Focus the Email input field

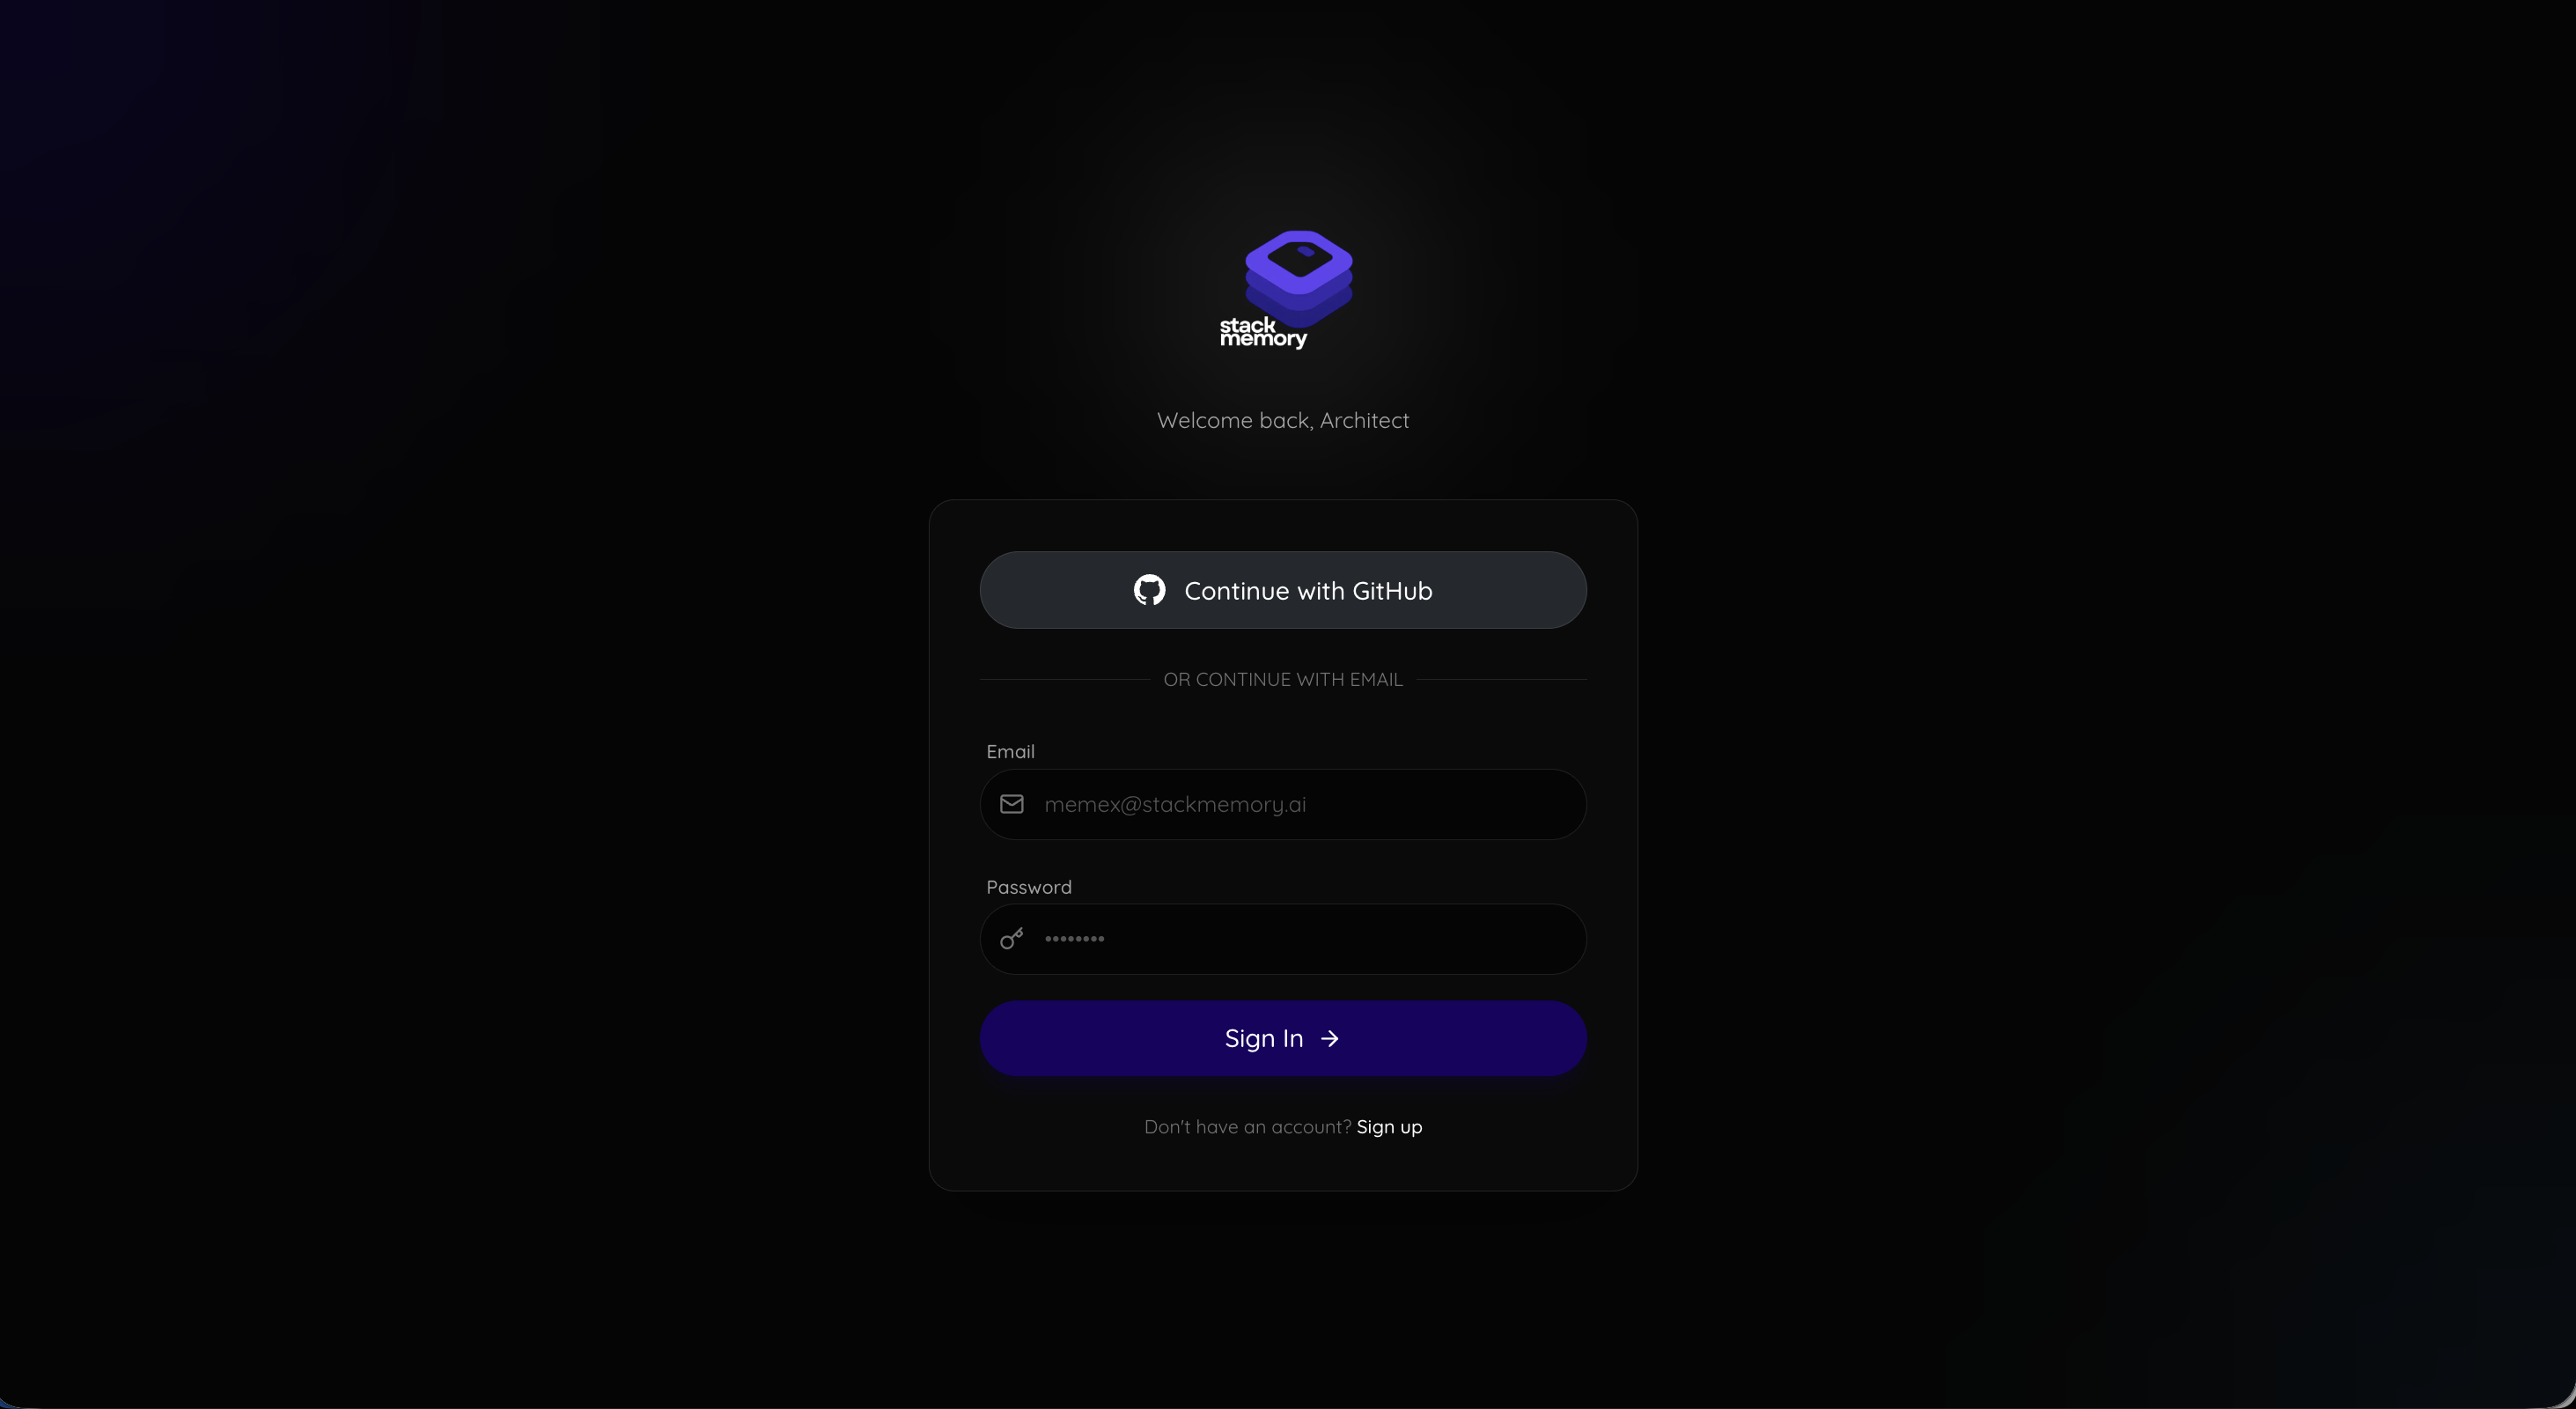[1283, 804]
